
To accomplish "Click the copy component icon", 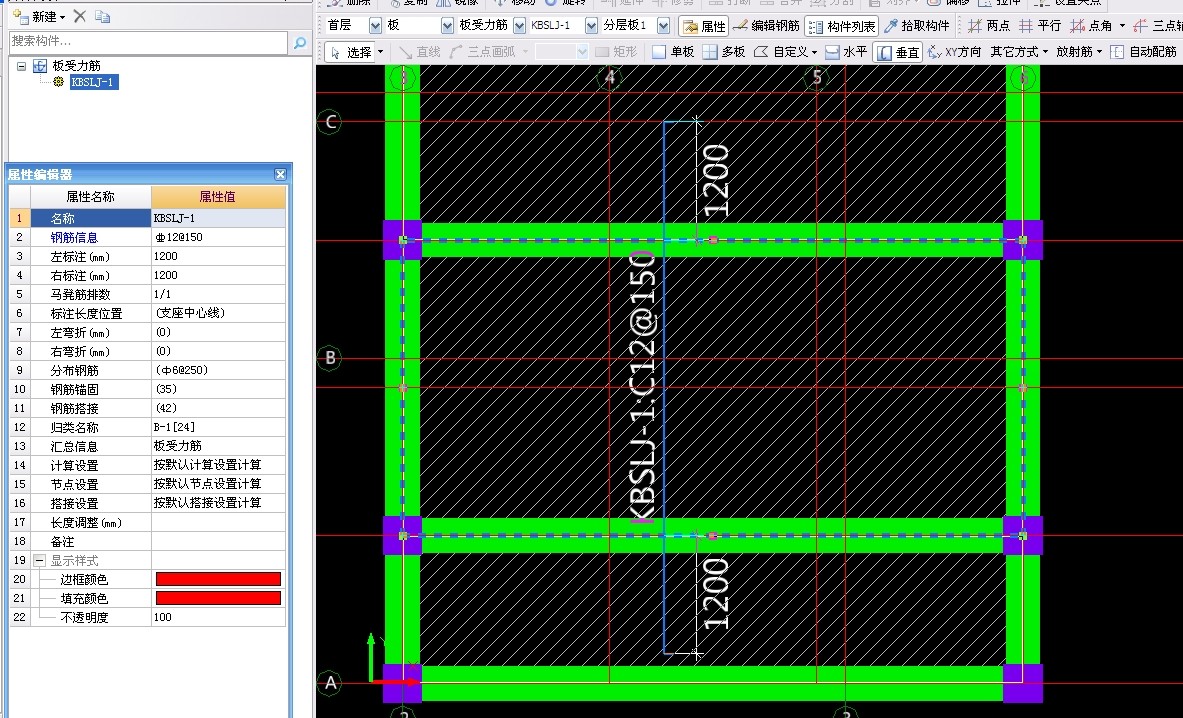I will click(103, 16).
